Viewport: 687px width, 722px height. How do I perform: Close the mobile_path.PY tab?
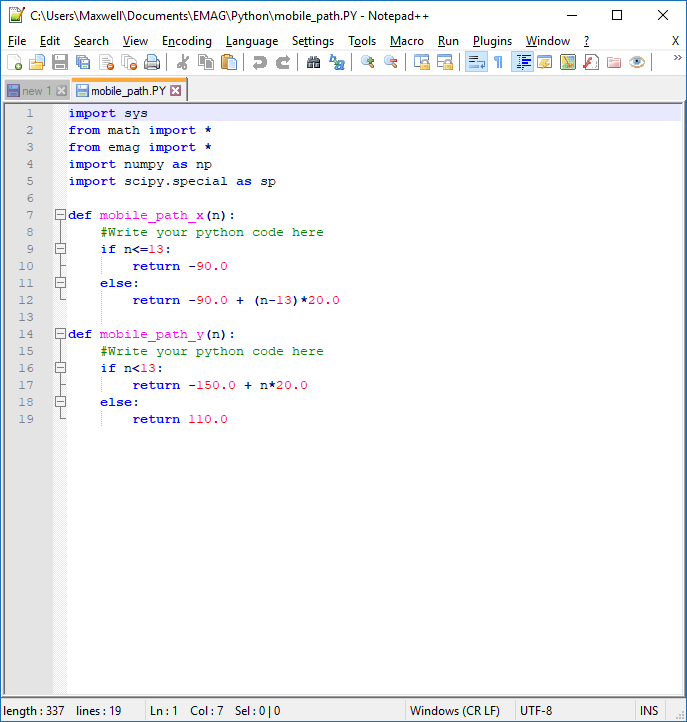click(176, 91)
